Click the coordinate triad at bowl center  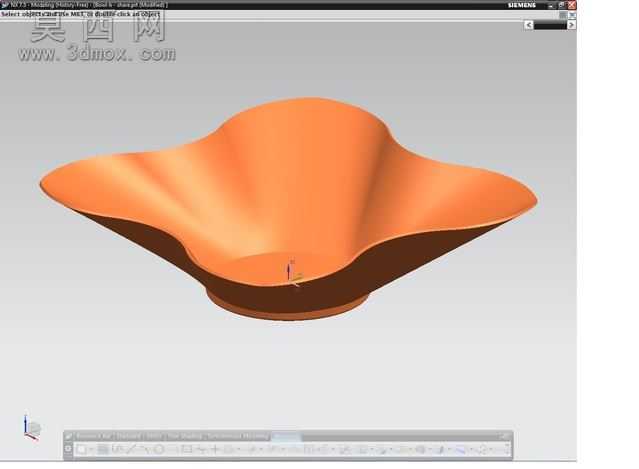pyautogui.click(x=293, y=273)
